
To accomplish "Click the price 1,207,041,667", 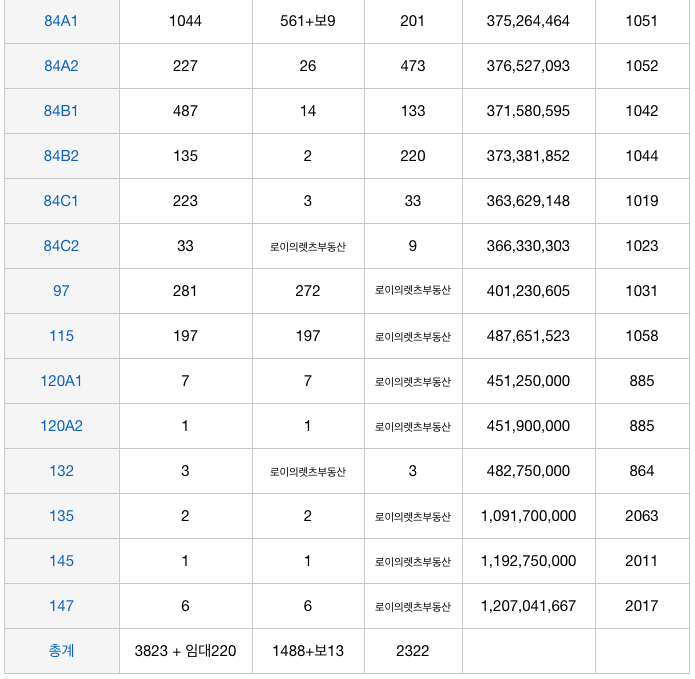I will pos(528,606).
